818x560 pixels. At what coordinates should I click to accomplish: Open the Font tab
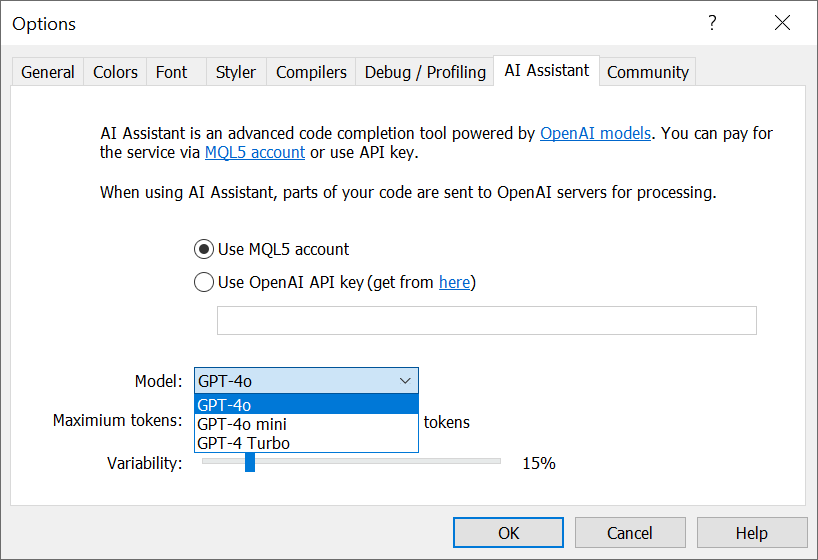pos(172,72)
